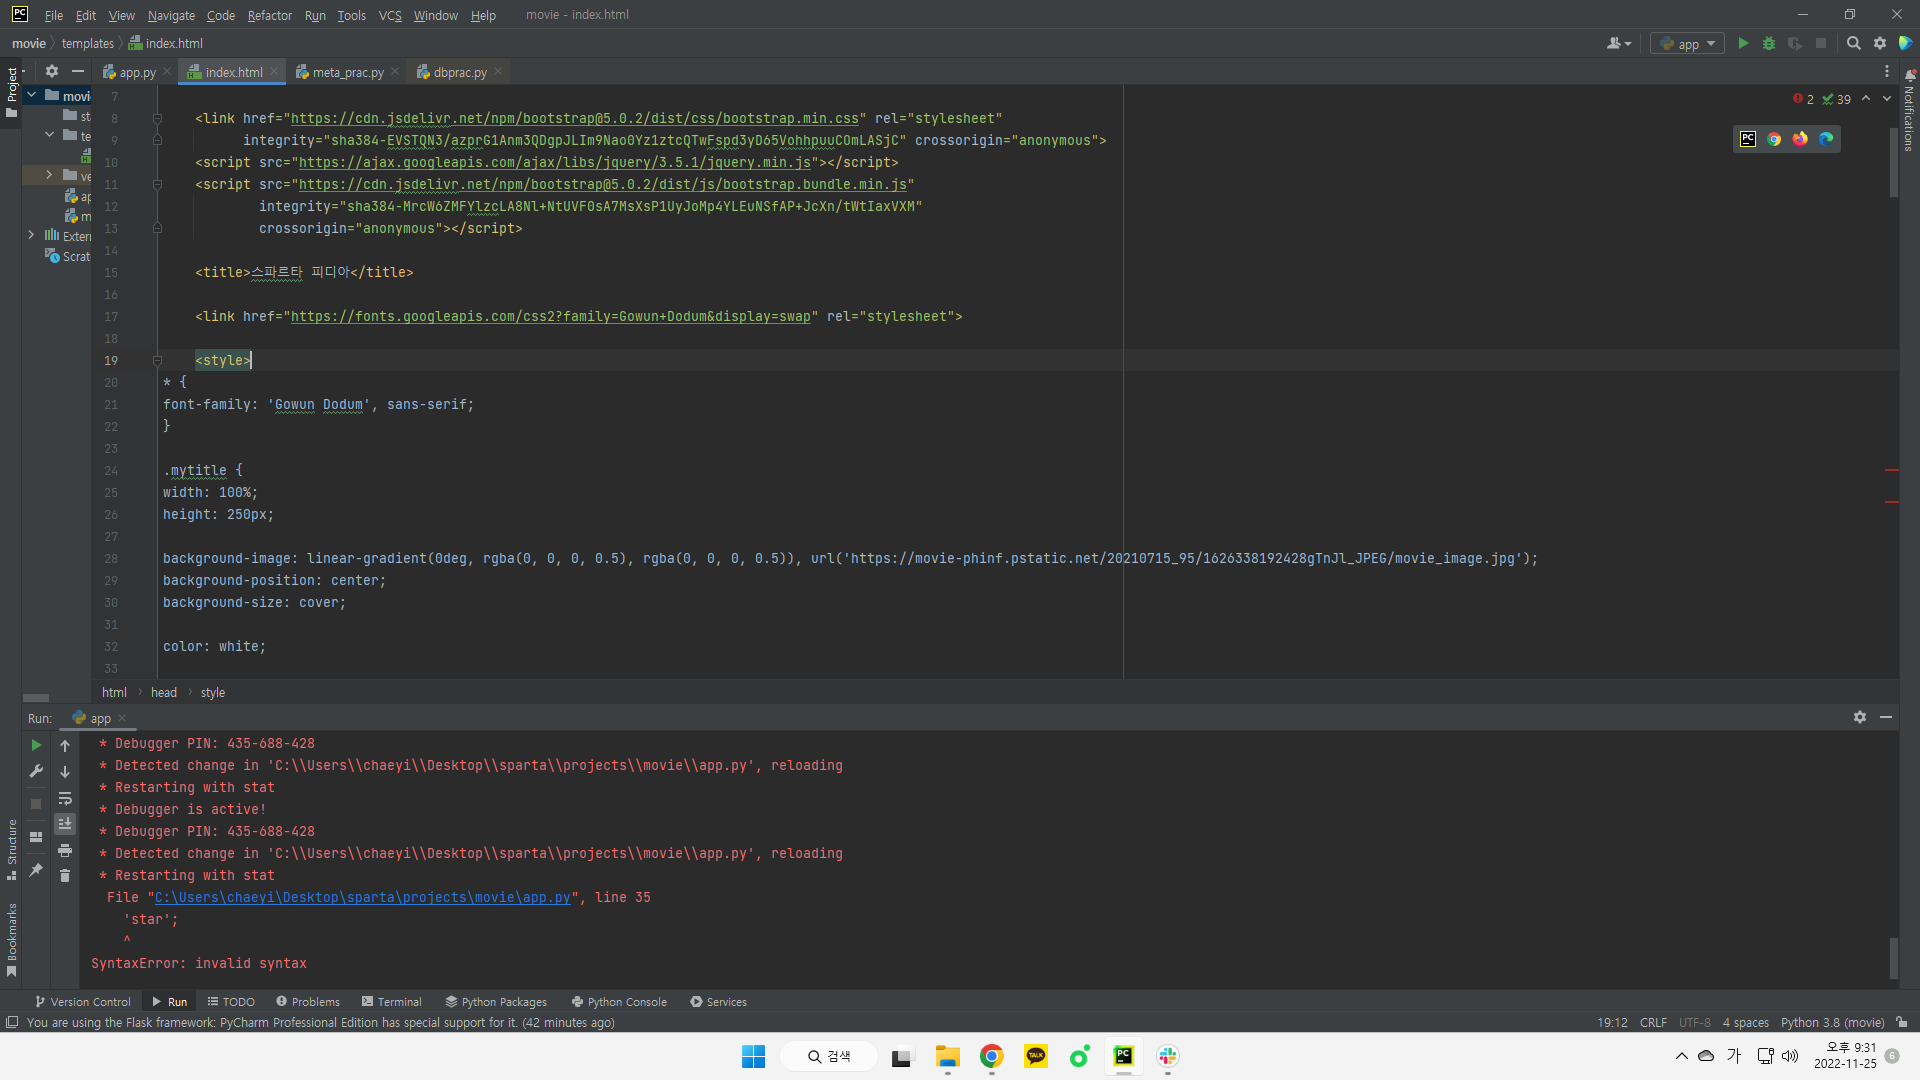Open the Navigate menu

click(x=171, y=15)
